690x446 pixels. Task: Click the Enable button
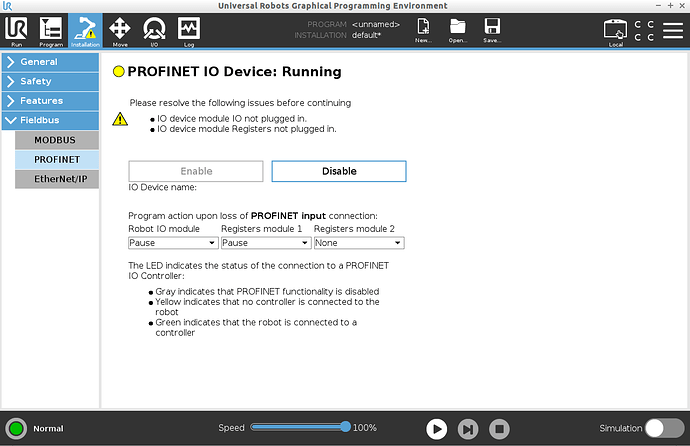(x=196, y=171)
